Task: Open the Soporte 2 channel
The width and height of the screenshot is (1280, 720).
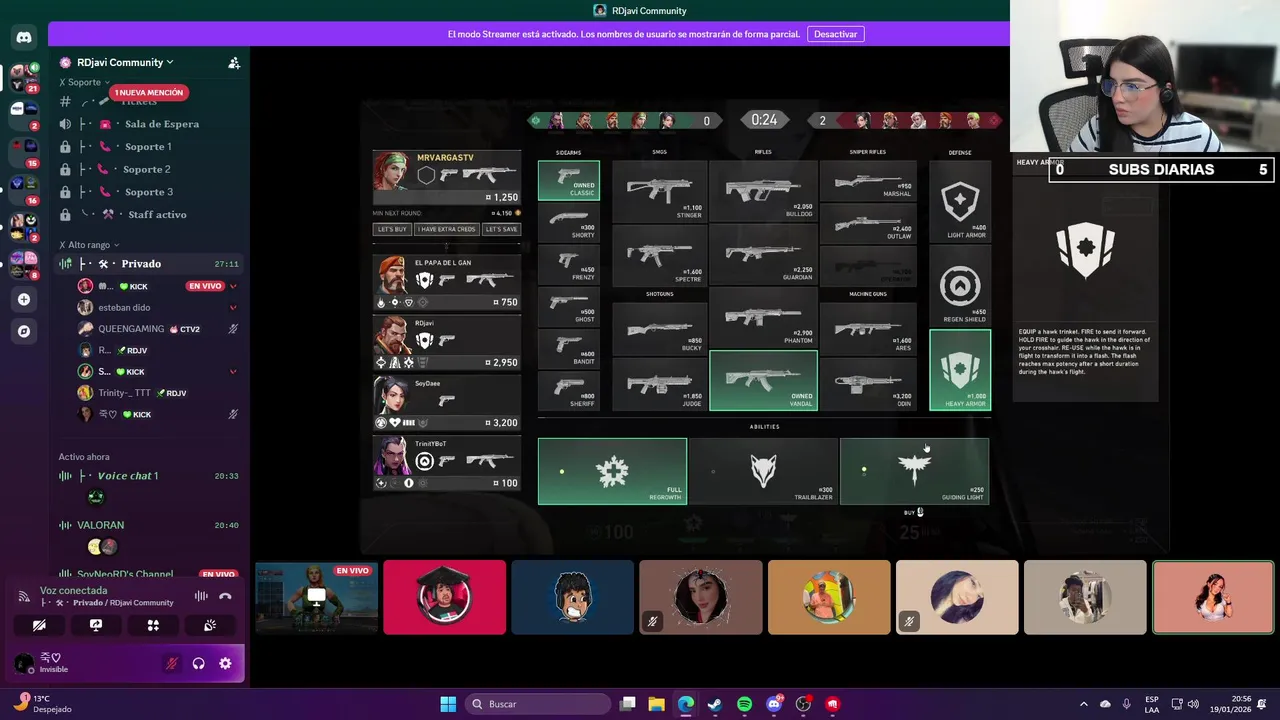Action: click(x=149, y=169)
